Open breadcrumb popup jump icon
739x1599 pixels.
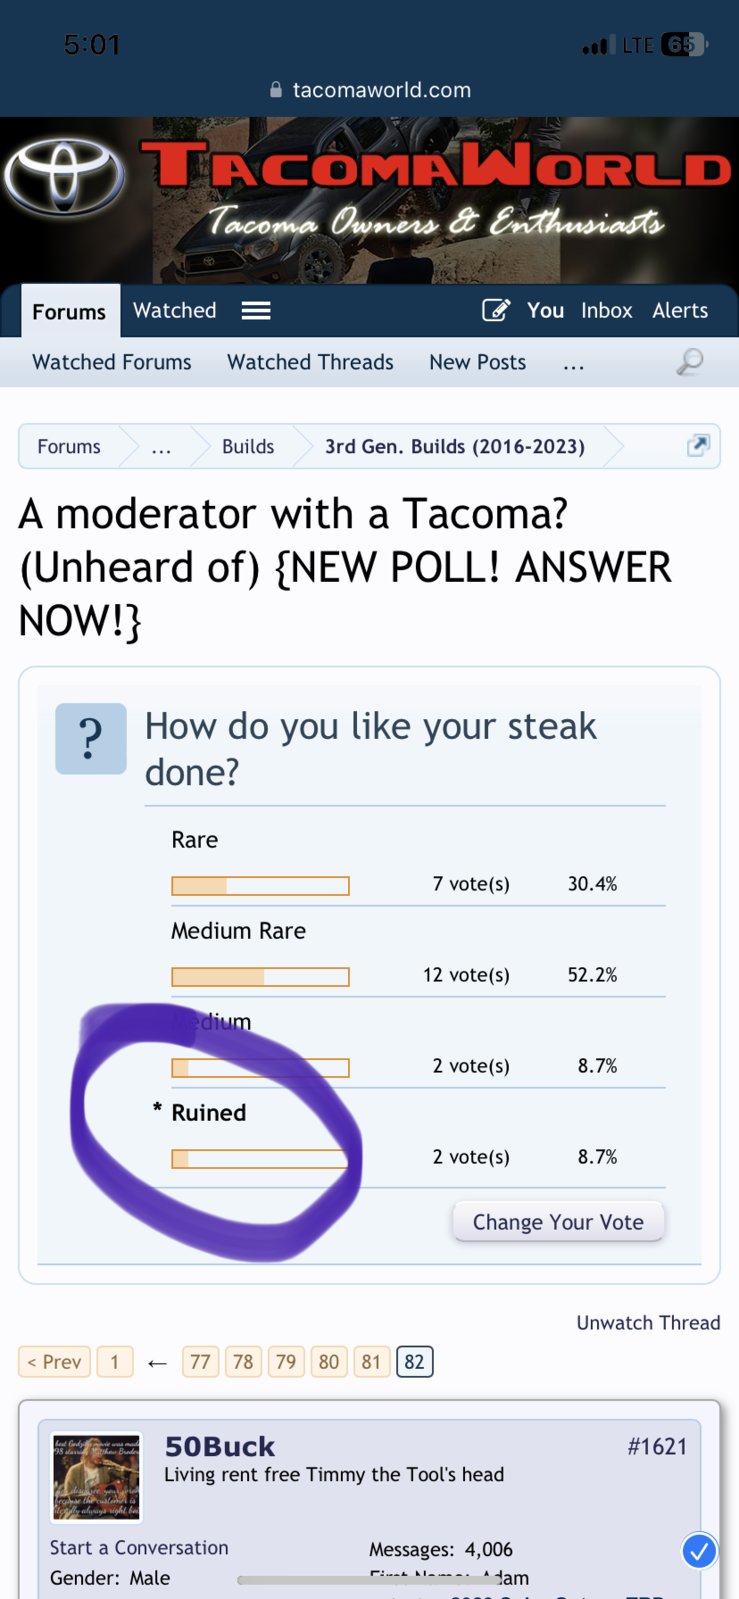[x=698, y=446]
